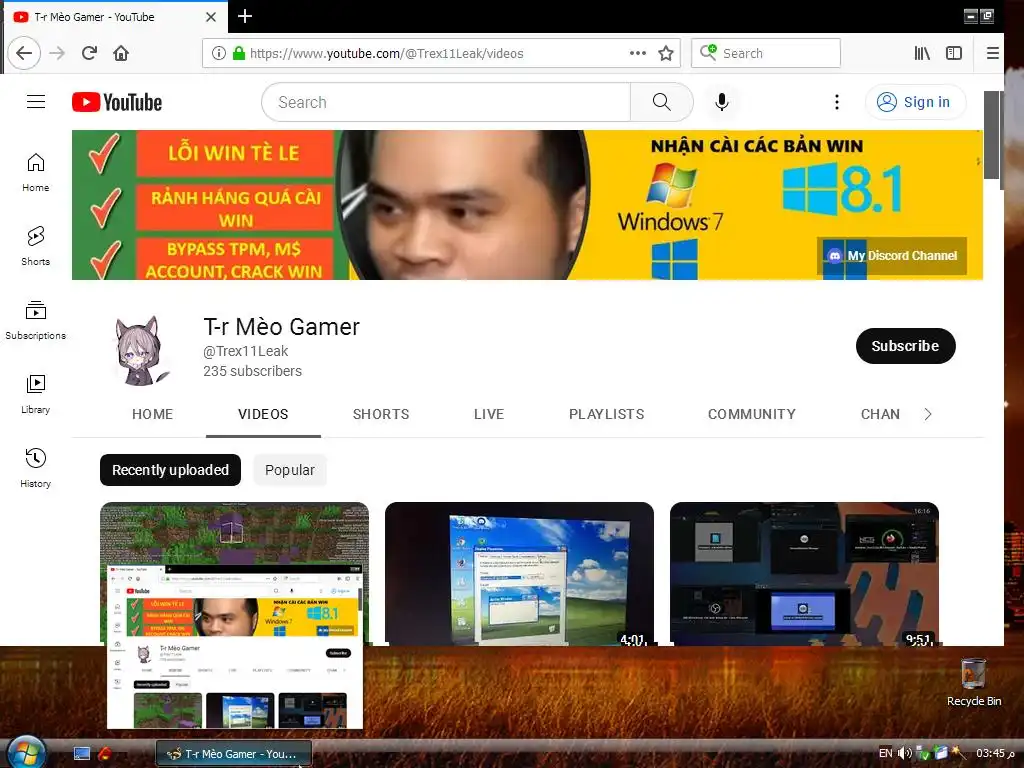
Task: Search with your voice microphone icon
Action: coord(722,102)
